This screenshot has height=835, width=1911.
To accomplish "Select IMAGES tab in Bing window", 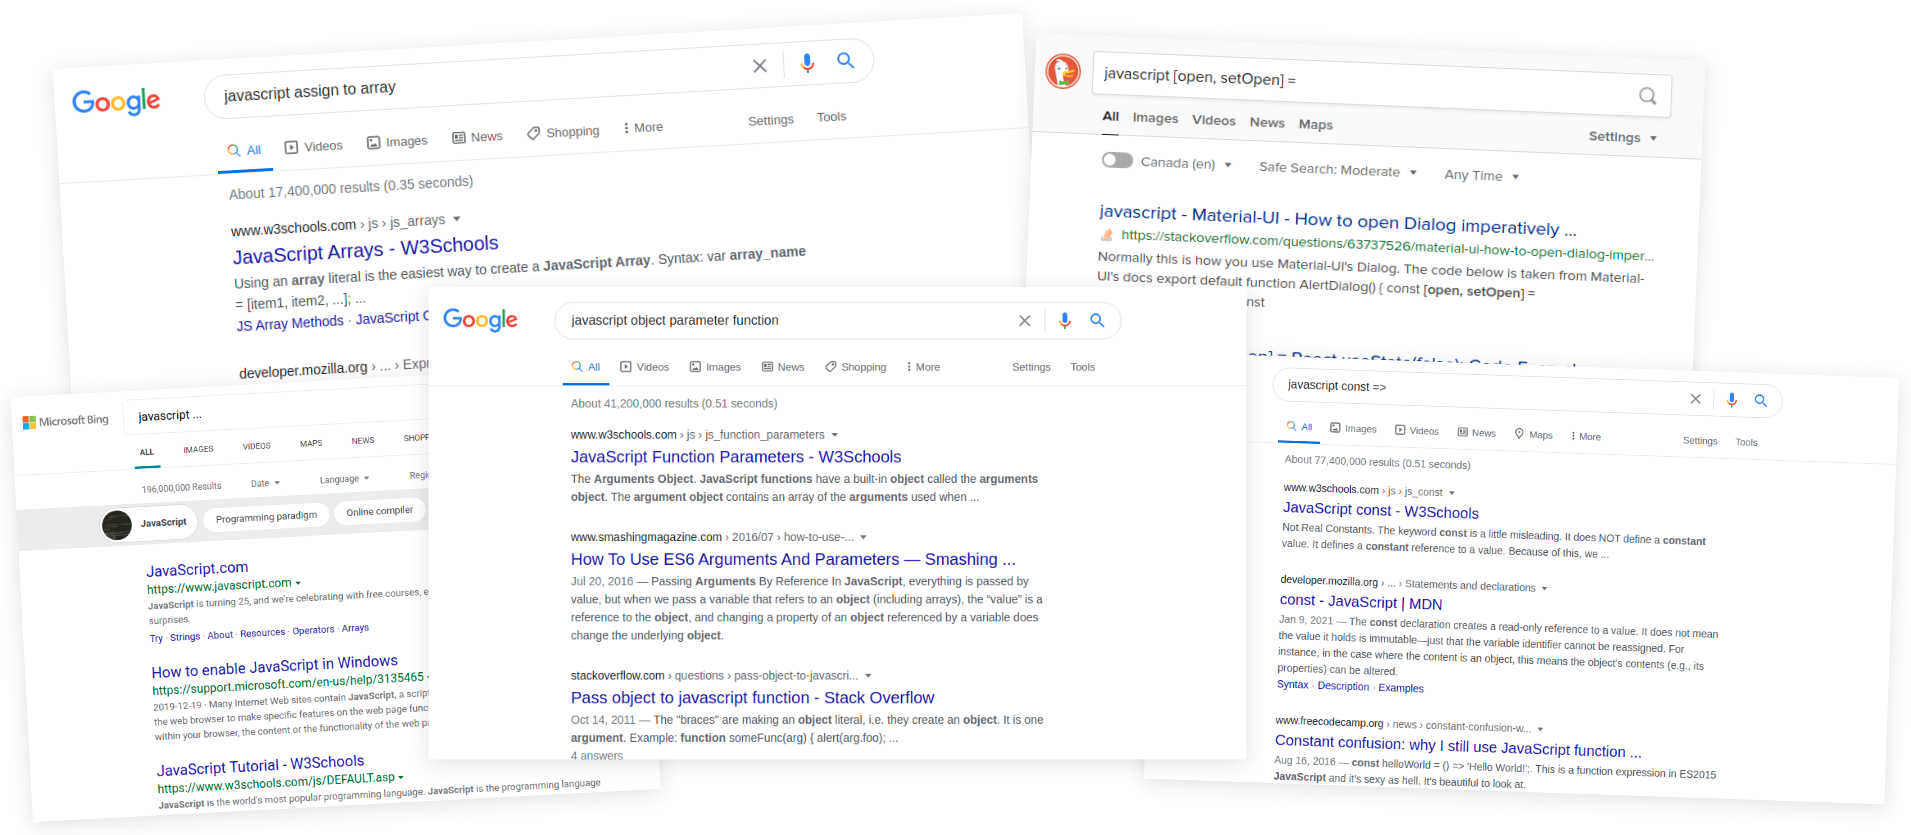I will (x=198, y=449).
